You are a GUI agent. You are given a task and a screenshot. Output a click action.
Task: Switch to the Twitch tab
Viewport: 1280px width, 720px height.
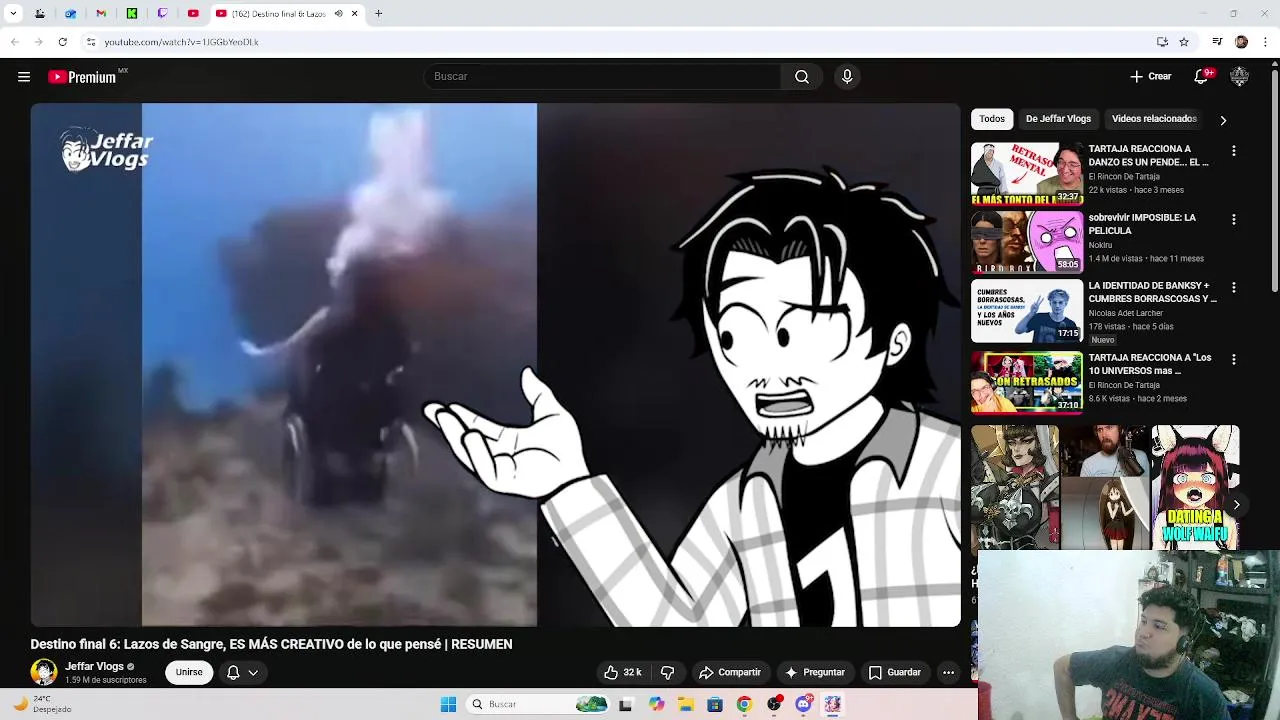(x=162, y=14)
